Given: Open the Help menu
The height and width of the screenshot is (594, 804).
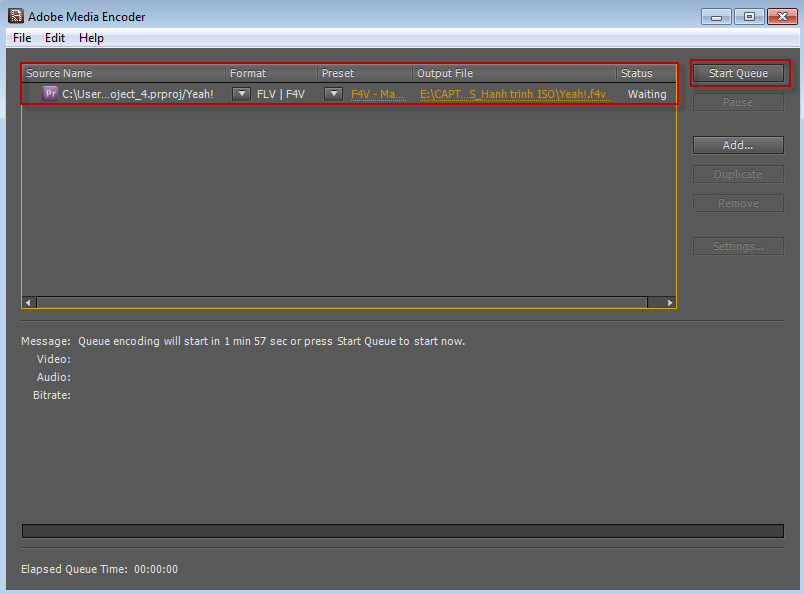Looking at the screenshot, I should click(x=91, y=38).
